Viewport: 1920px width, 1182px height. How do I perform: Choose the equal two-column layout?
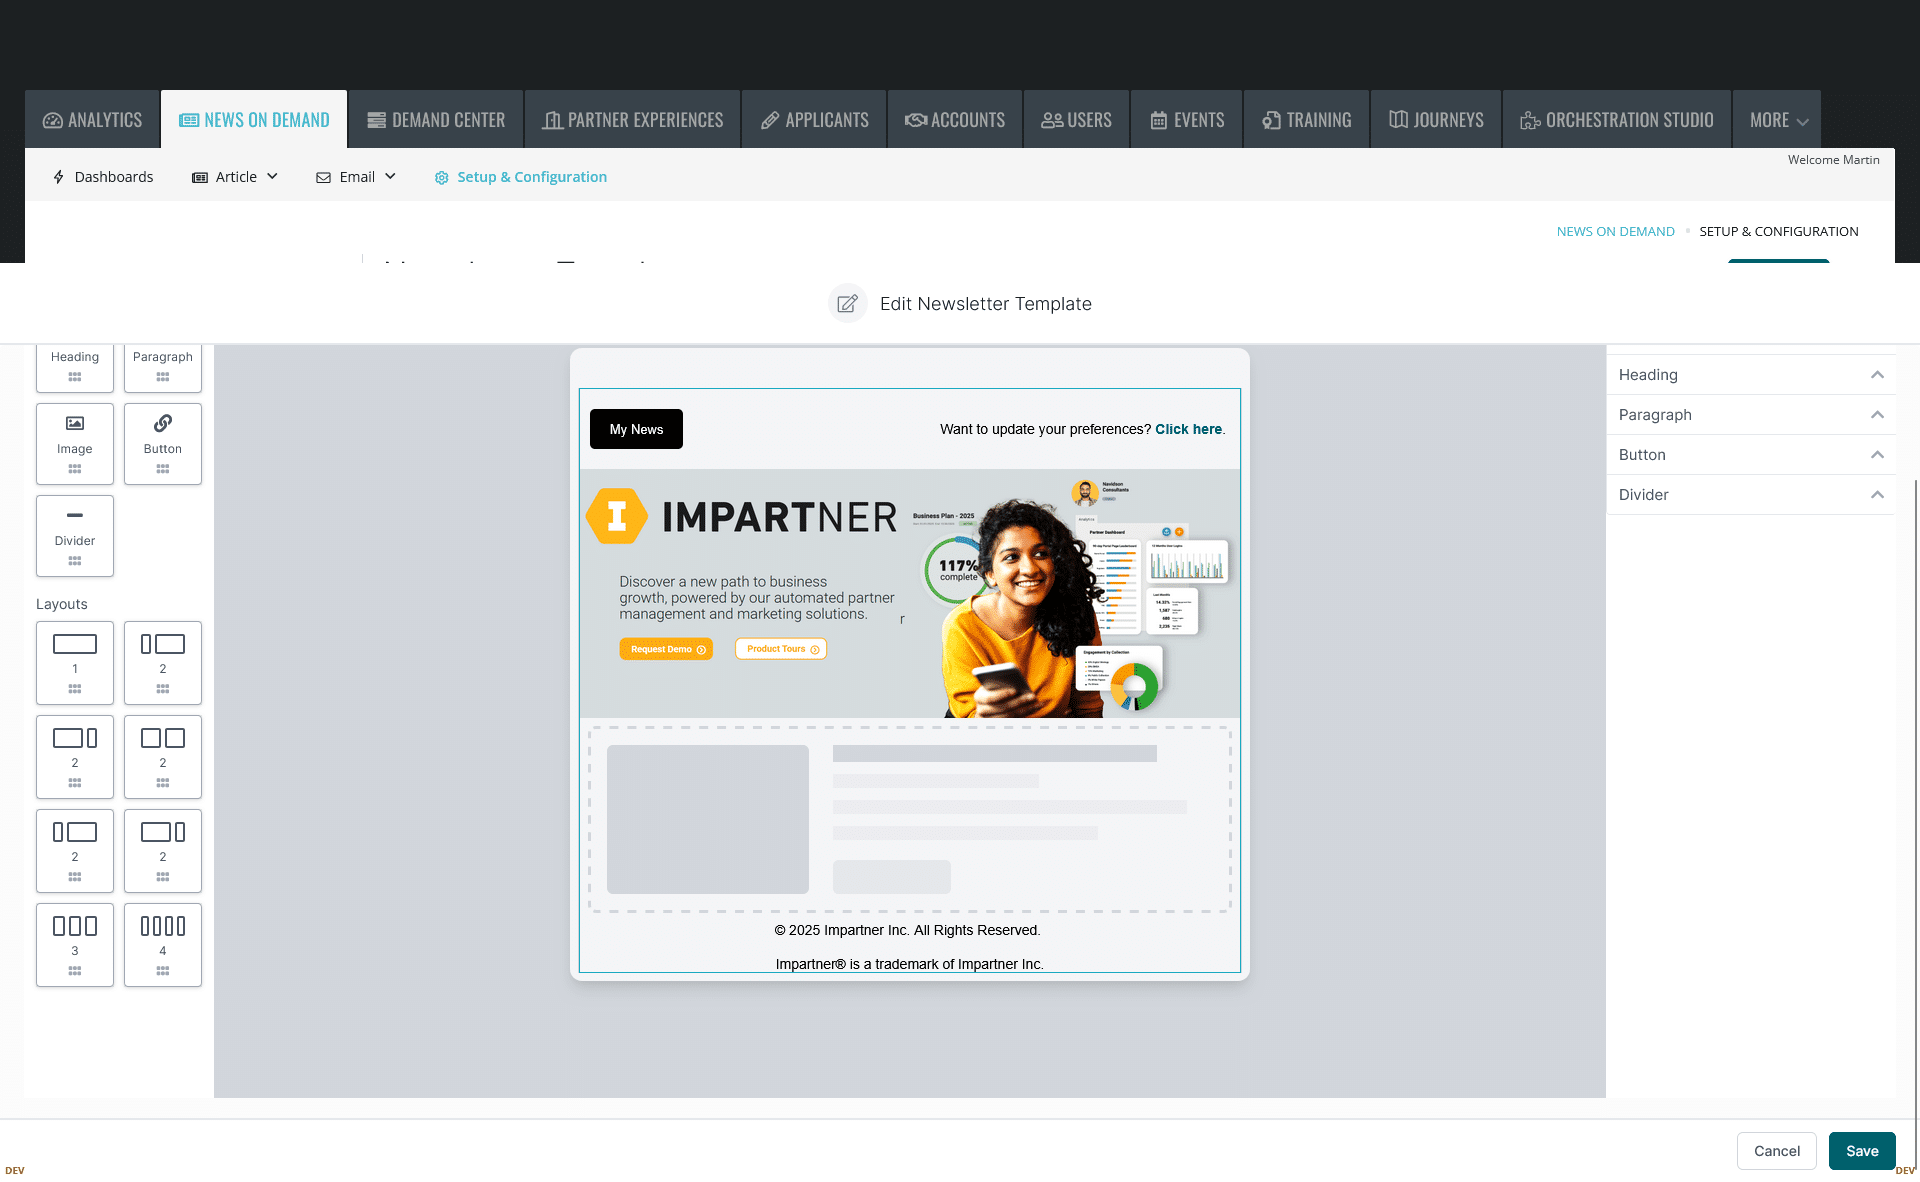163,757
